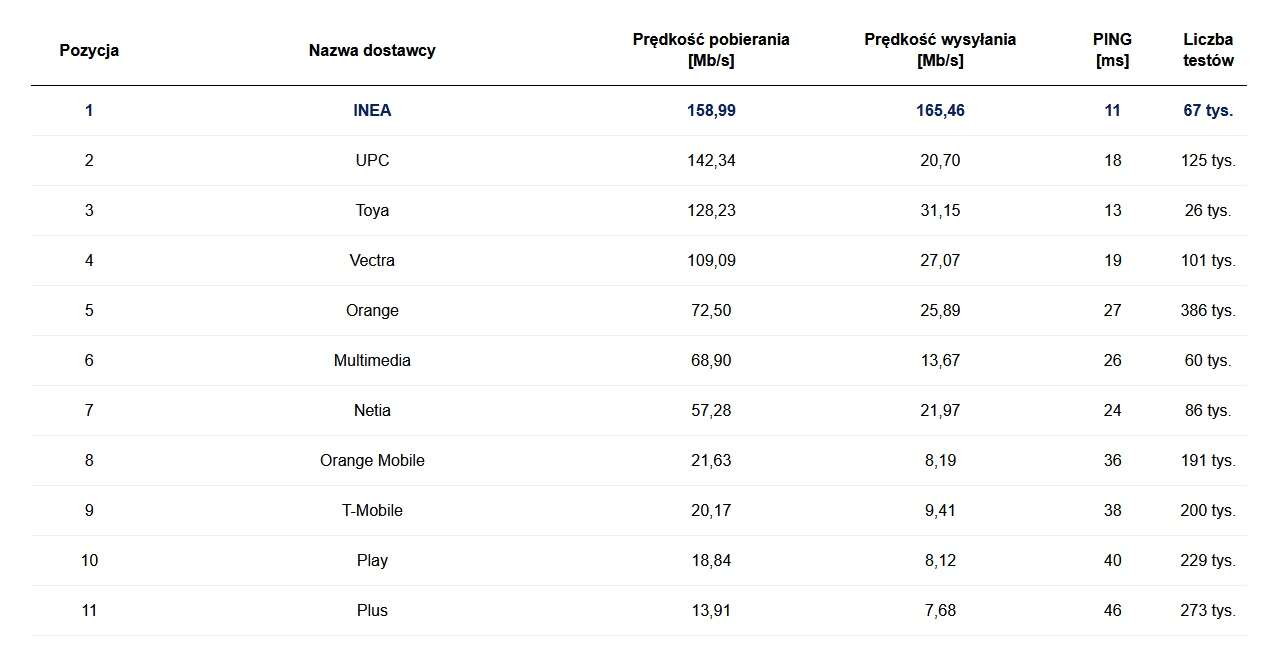Select the Netia provider name

click(x=372, y=411)
